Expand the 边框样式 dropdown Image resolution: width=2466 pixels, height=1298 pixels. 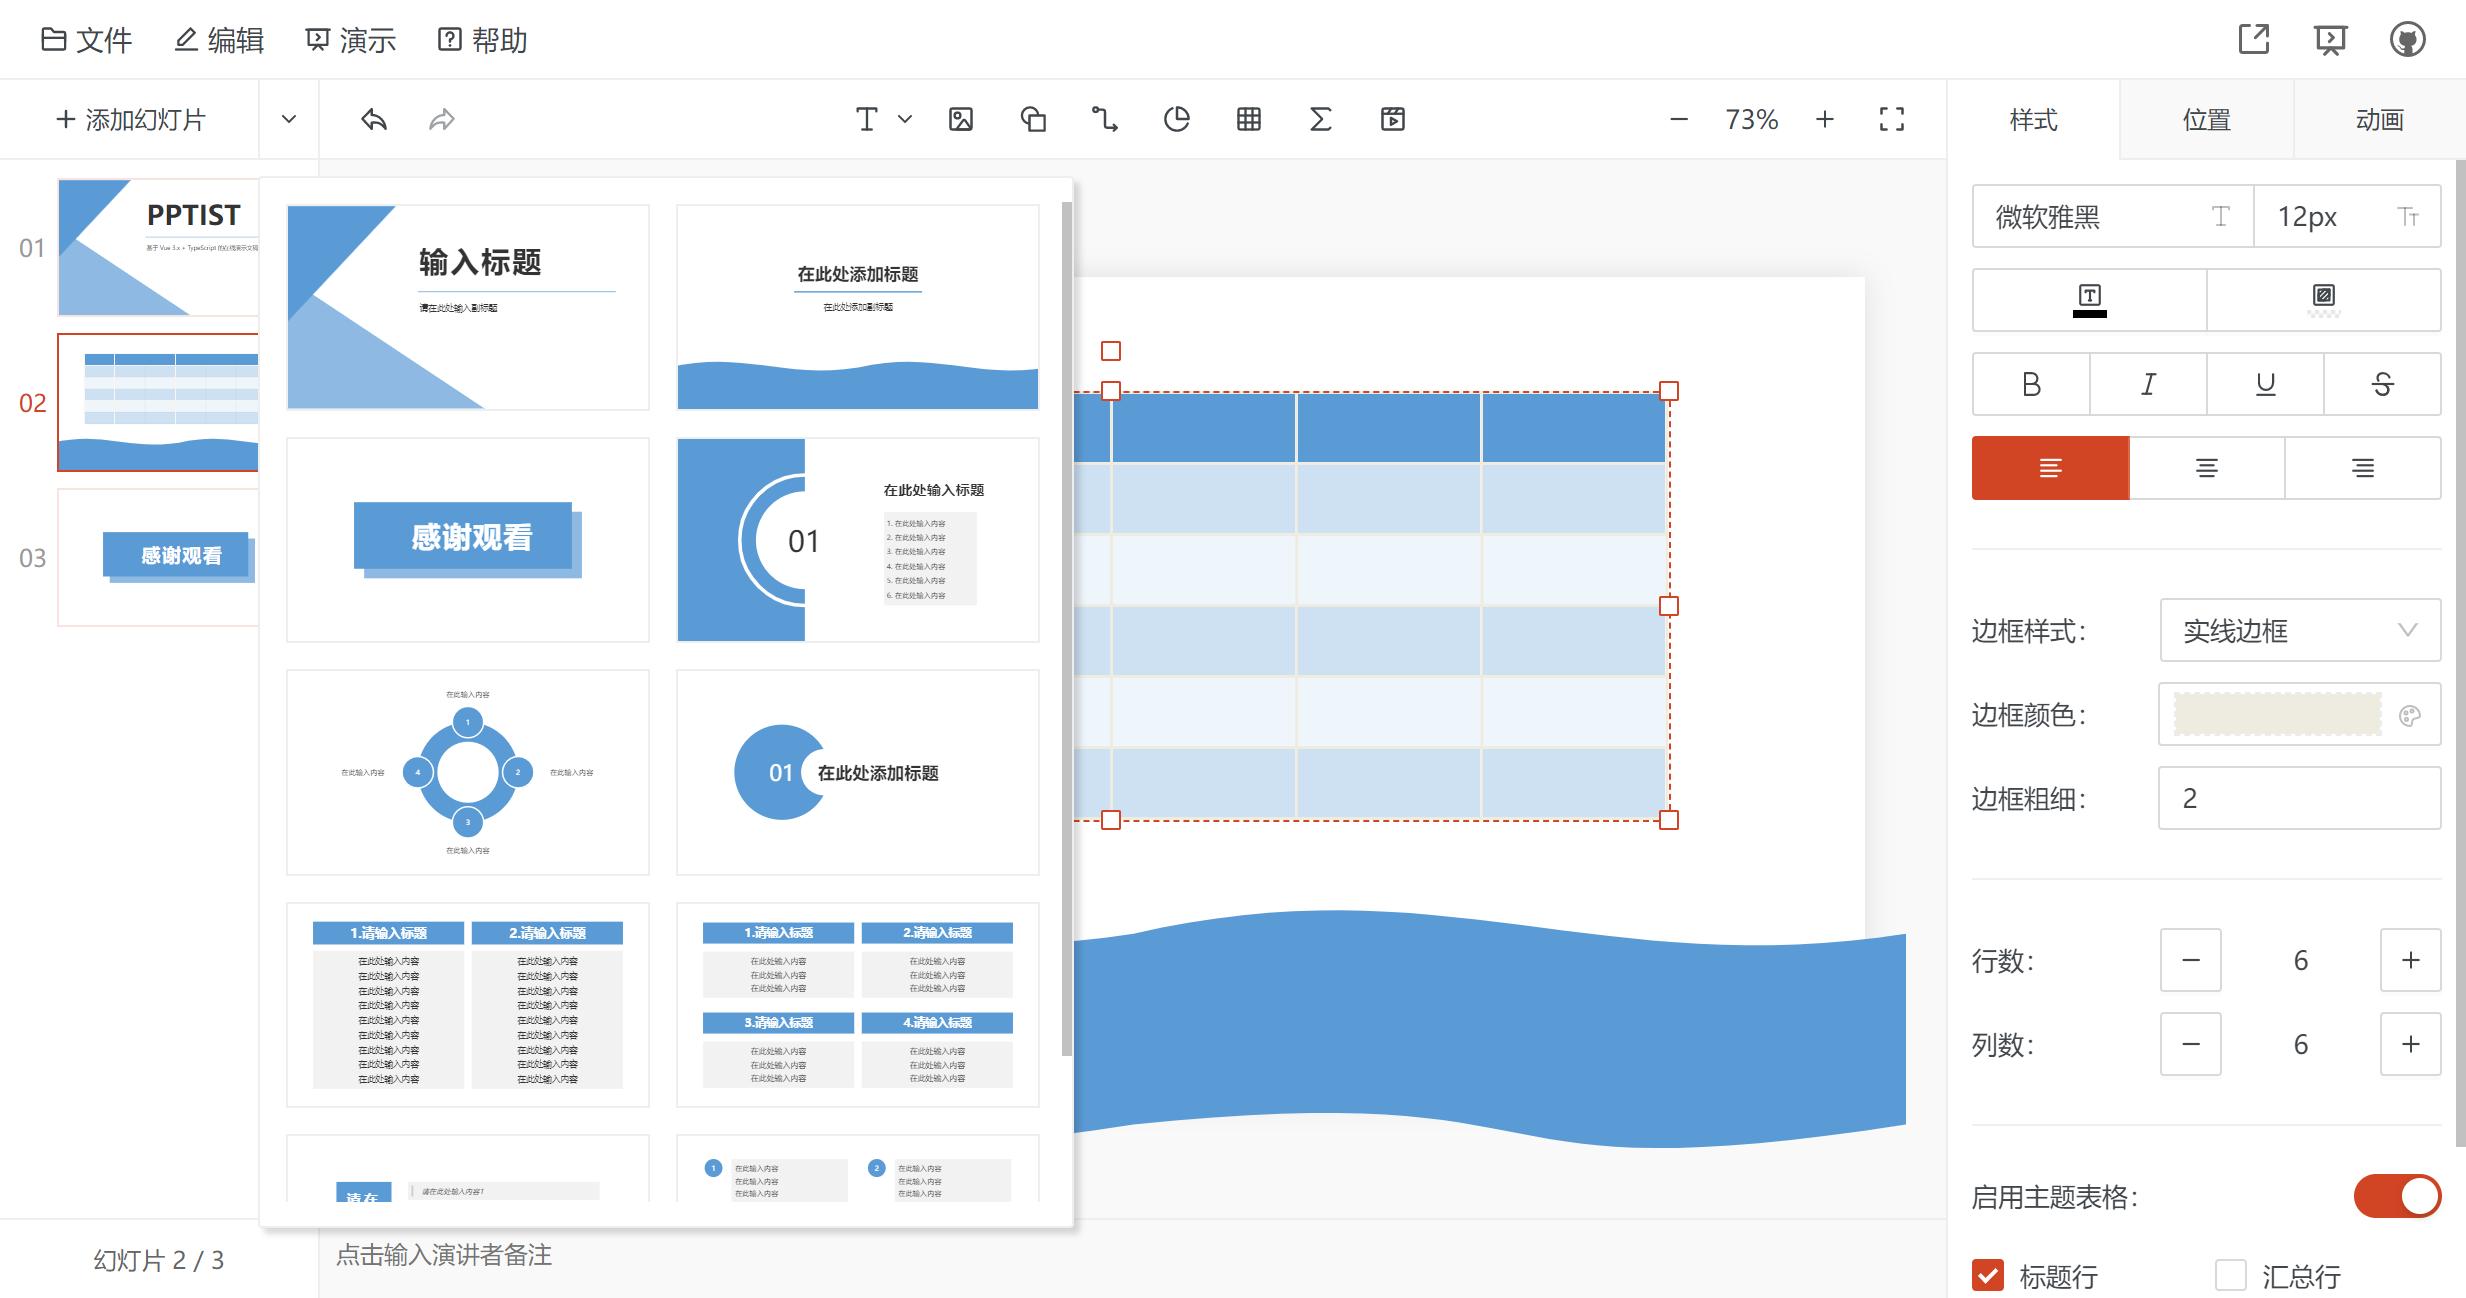pos(2299,630)
